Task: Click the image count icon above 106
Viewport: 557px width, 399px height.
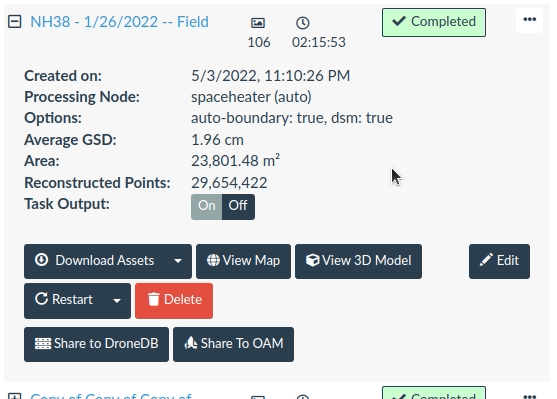Action: tap(258, 23)
